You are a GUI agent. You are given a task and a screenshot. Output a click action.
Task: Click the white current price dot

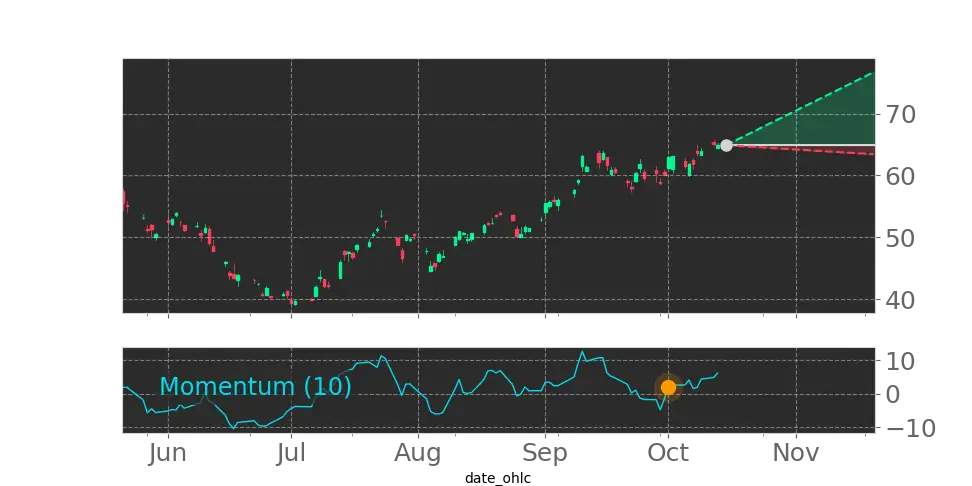(x=726, y=146)
